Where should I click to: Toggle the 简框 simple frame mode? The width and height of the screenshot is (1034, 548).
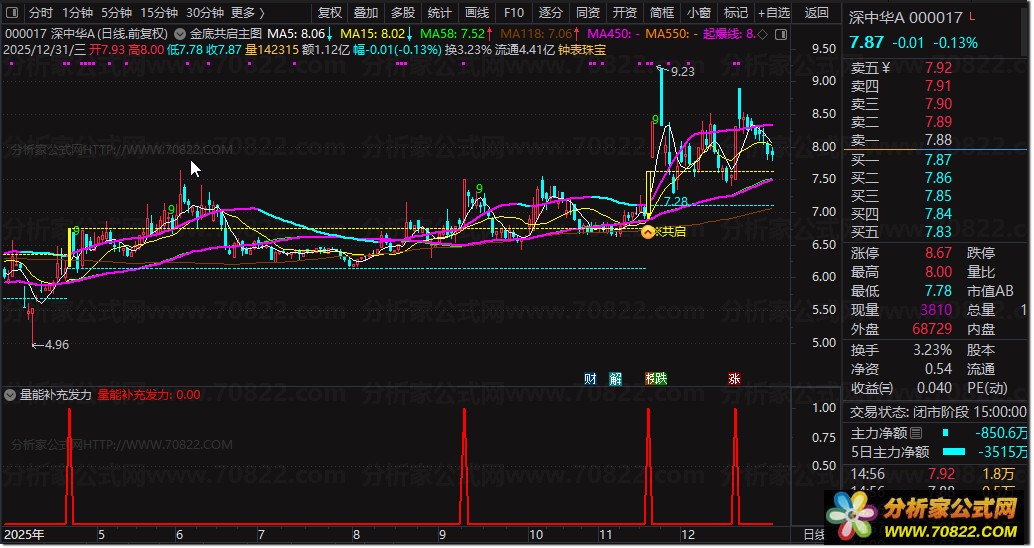pos(661,13)
